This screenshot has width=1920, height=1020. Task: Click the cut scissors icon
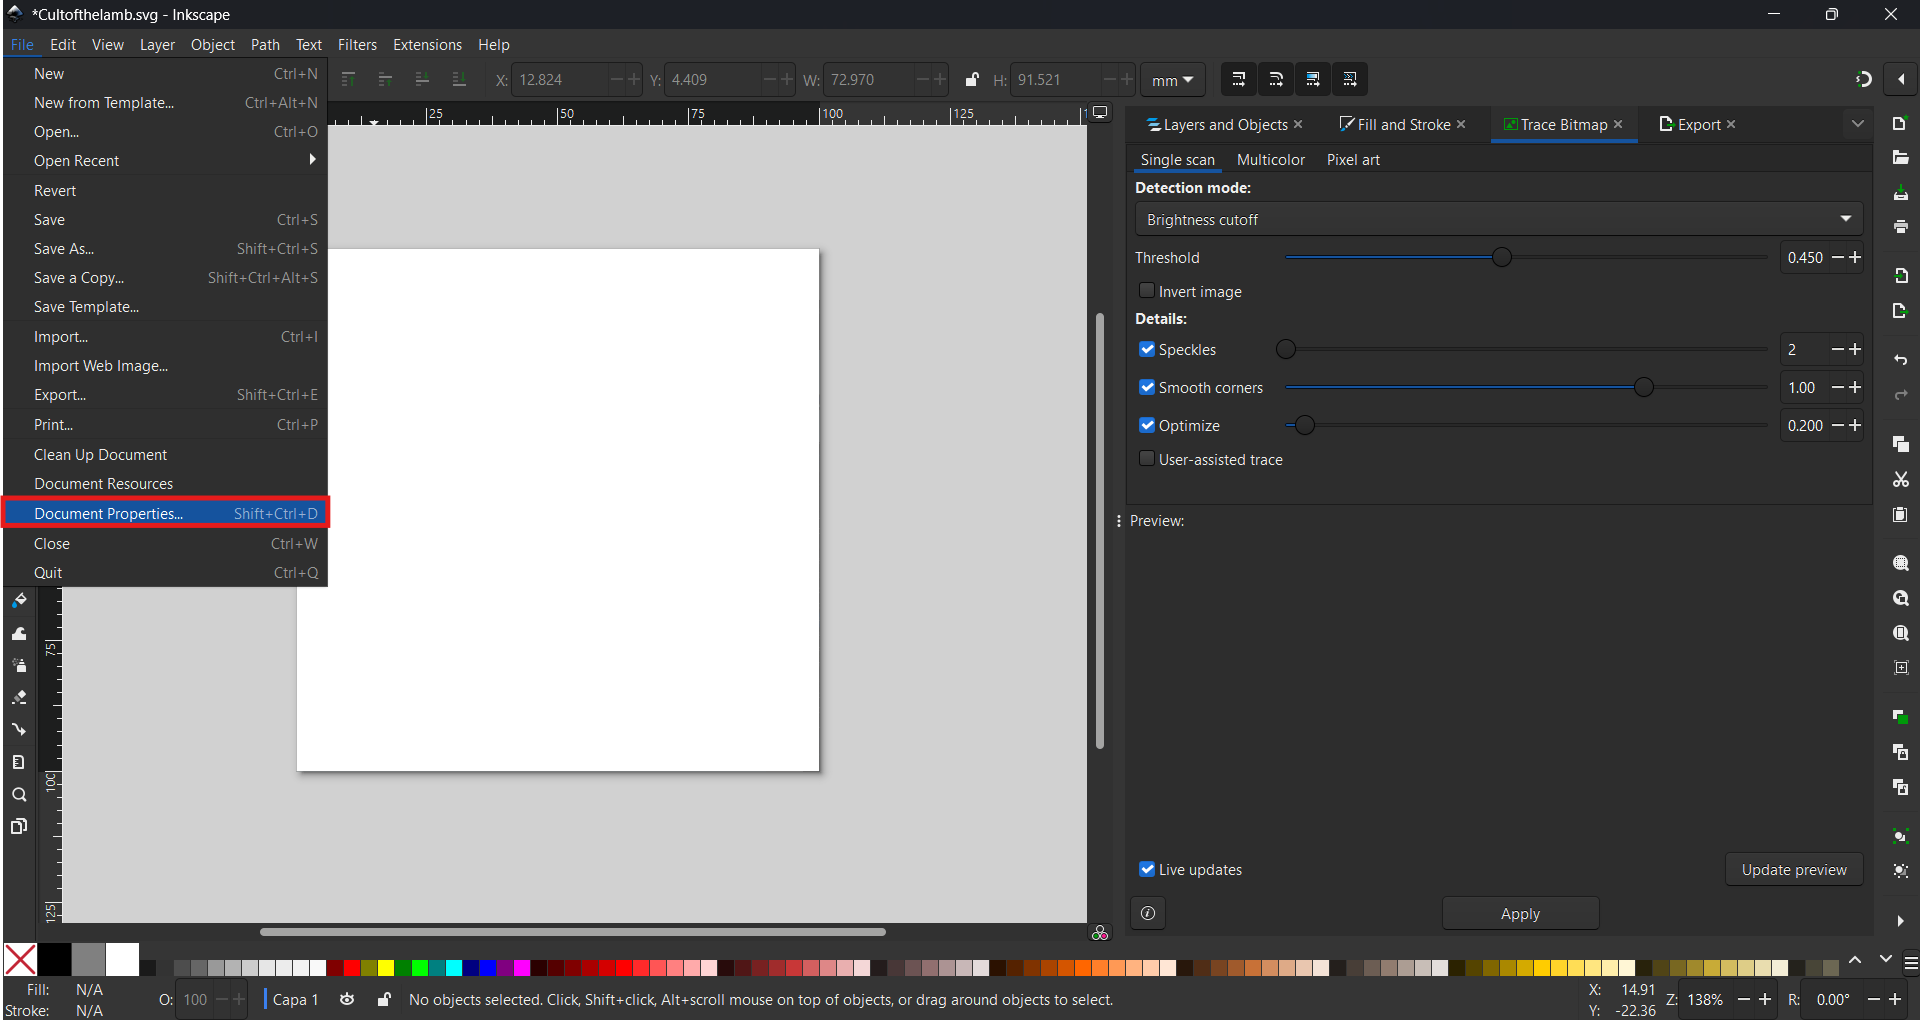1900,480
